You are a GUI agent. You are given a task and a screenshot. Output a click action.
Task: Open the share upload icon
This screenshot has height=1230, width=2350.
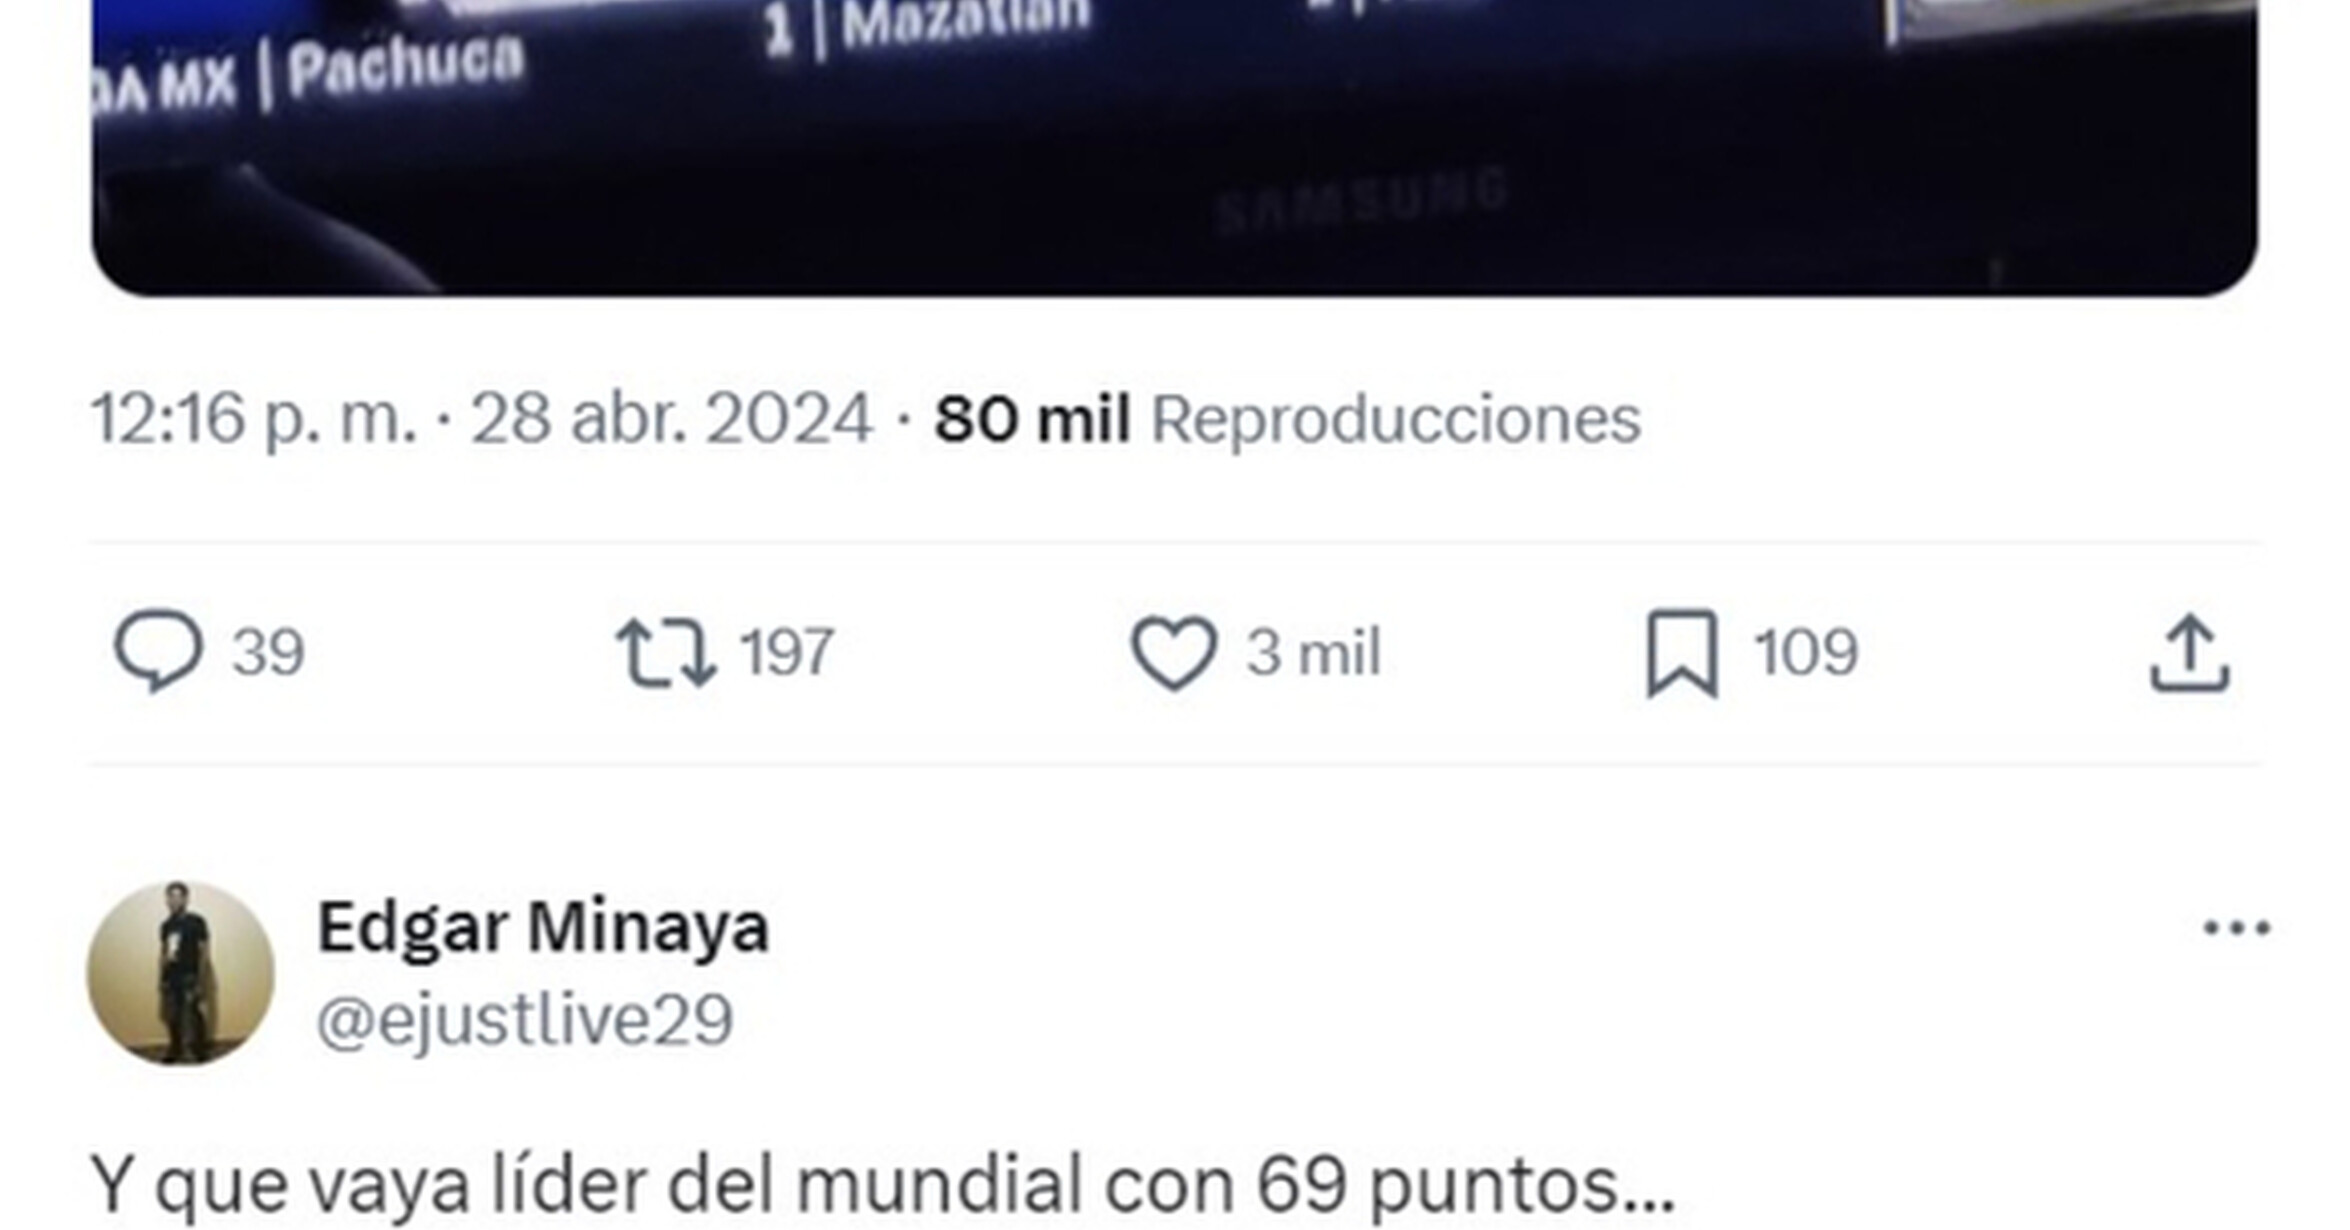2190,653
